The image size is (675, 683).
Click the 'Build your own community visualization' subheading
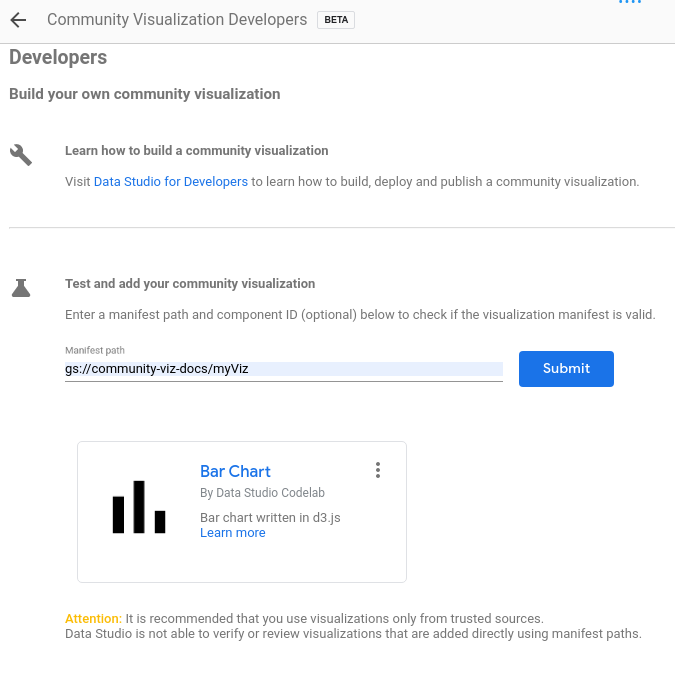click(144, 94)
